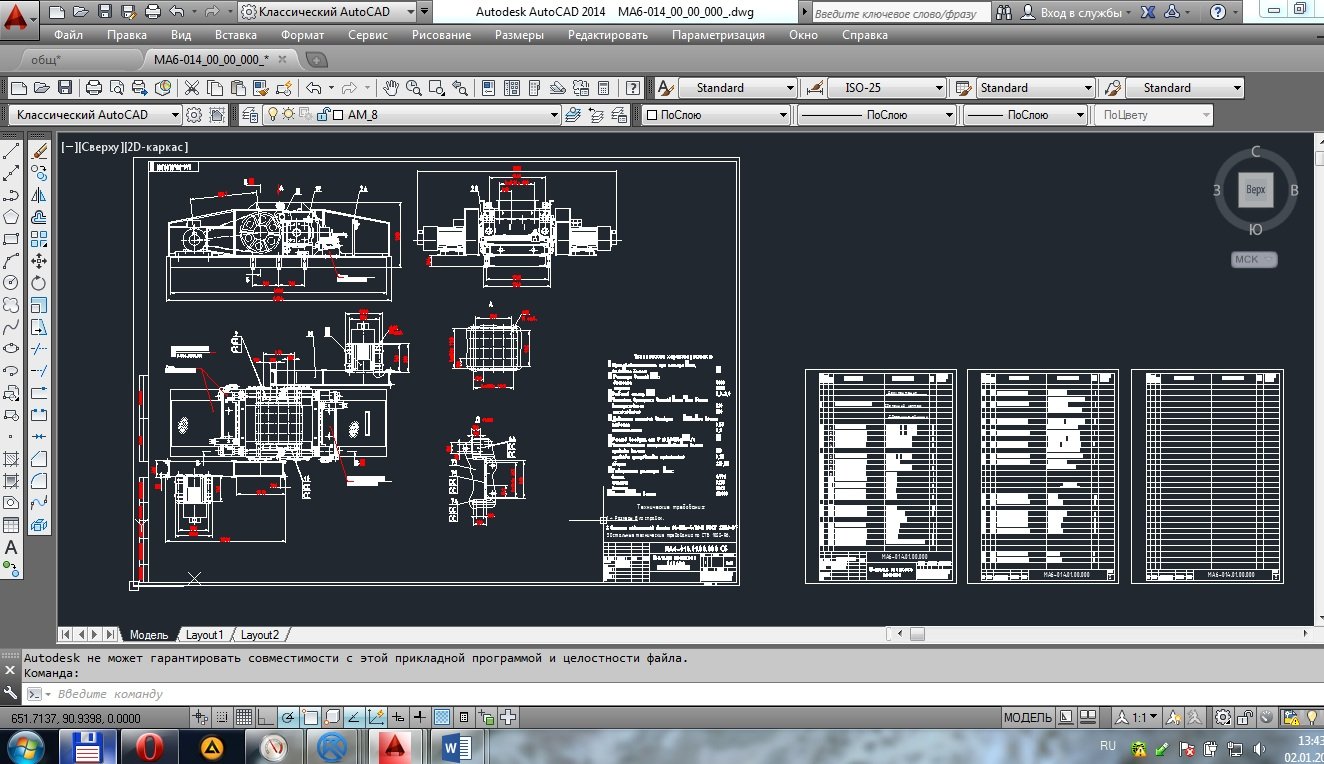The image size is (1324, 764).
Task: Choose the Rotate tool
Action: click(39, 283)
